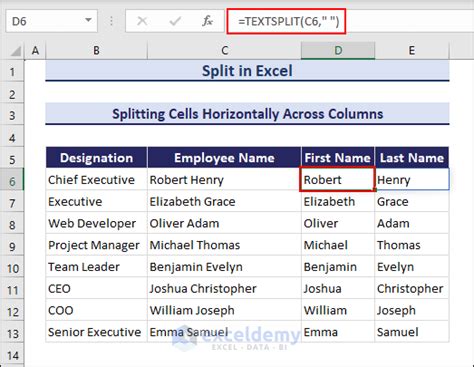Select the 'Executive' cell in row 7
Screen dimensions: 474x367
pyautogui.click(x=96, y=201)
